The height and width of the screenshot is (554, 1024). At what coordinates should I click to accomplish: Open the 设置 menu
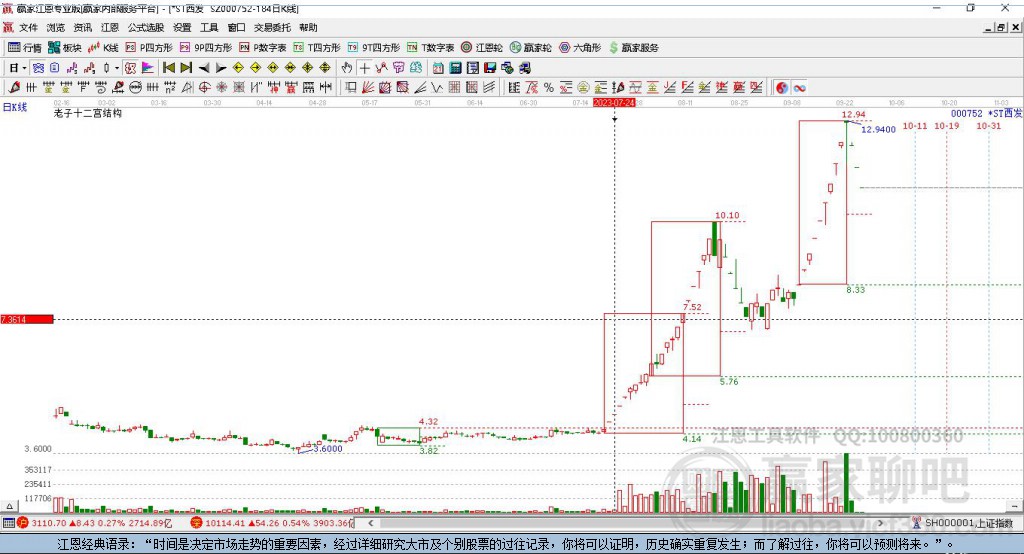182,27
